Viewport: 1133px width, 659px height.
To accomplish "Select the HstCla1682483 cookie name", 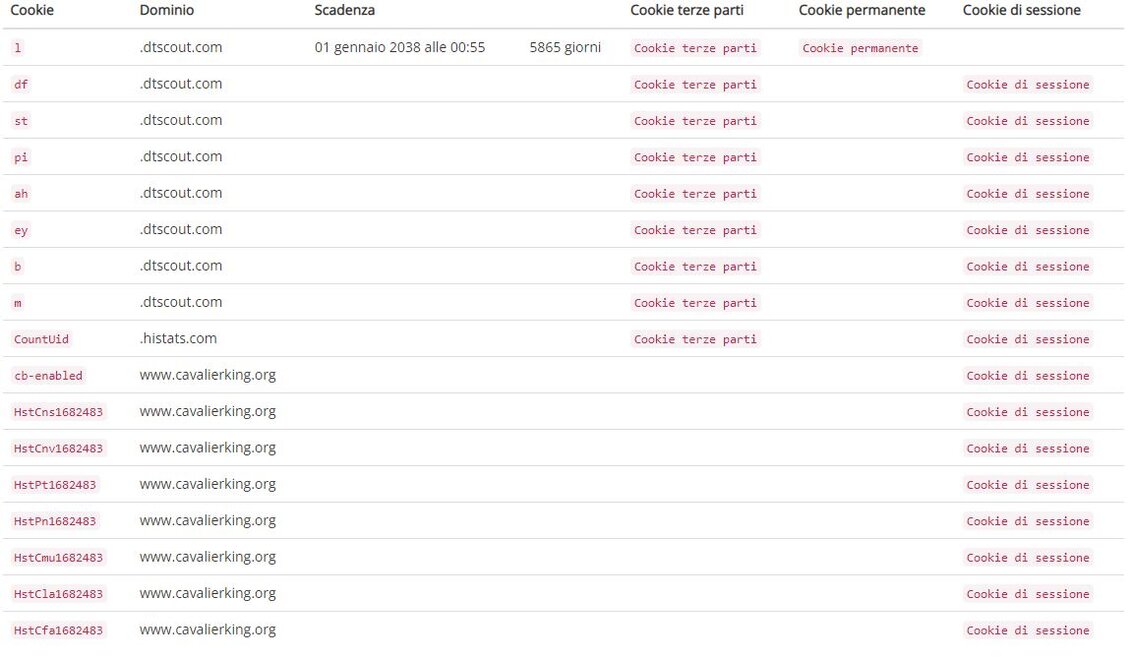I will click(x=59, y=594).
